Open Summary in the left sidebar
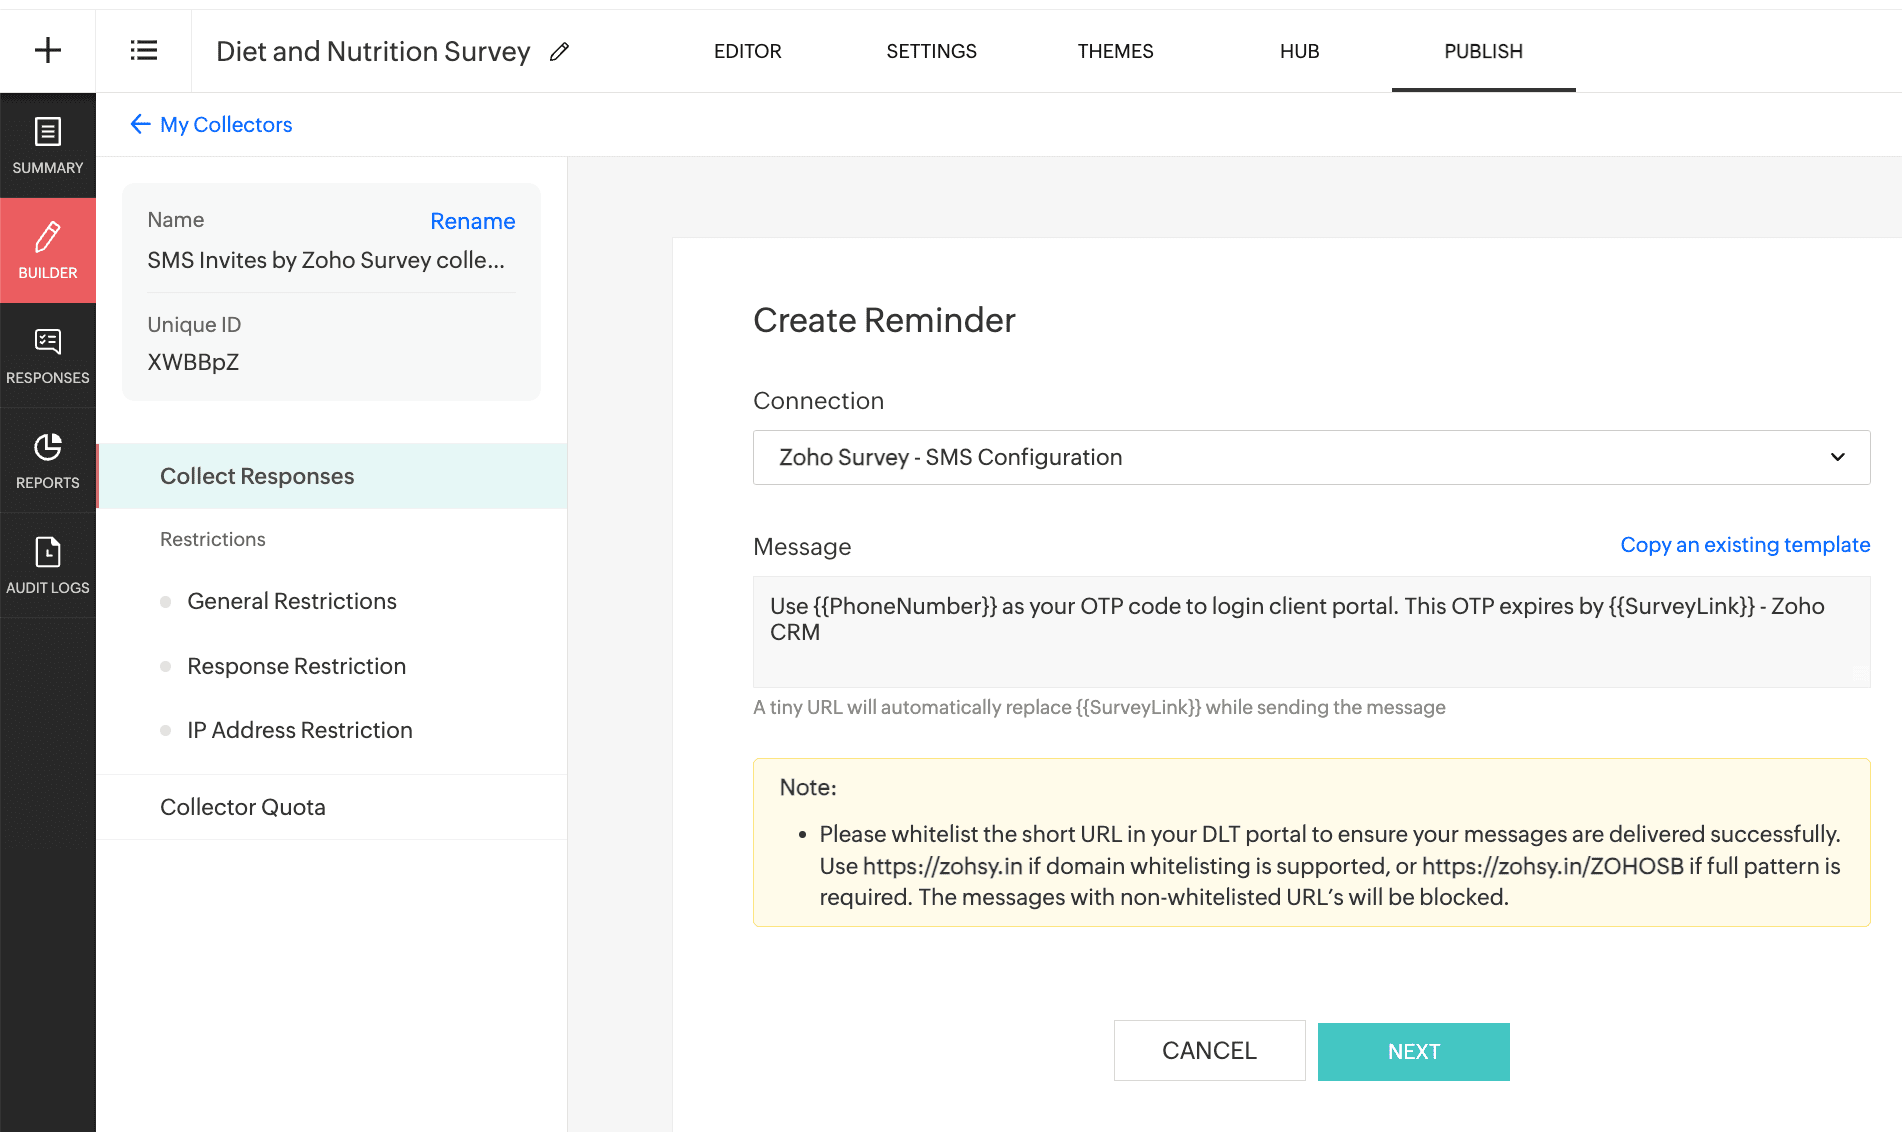 (48, 146)
